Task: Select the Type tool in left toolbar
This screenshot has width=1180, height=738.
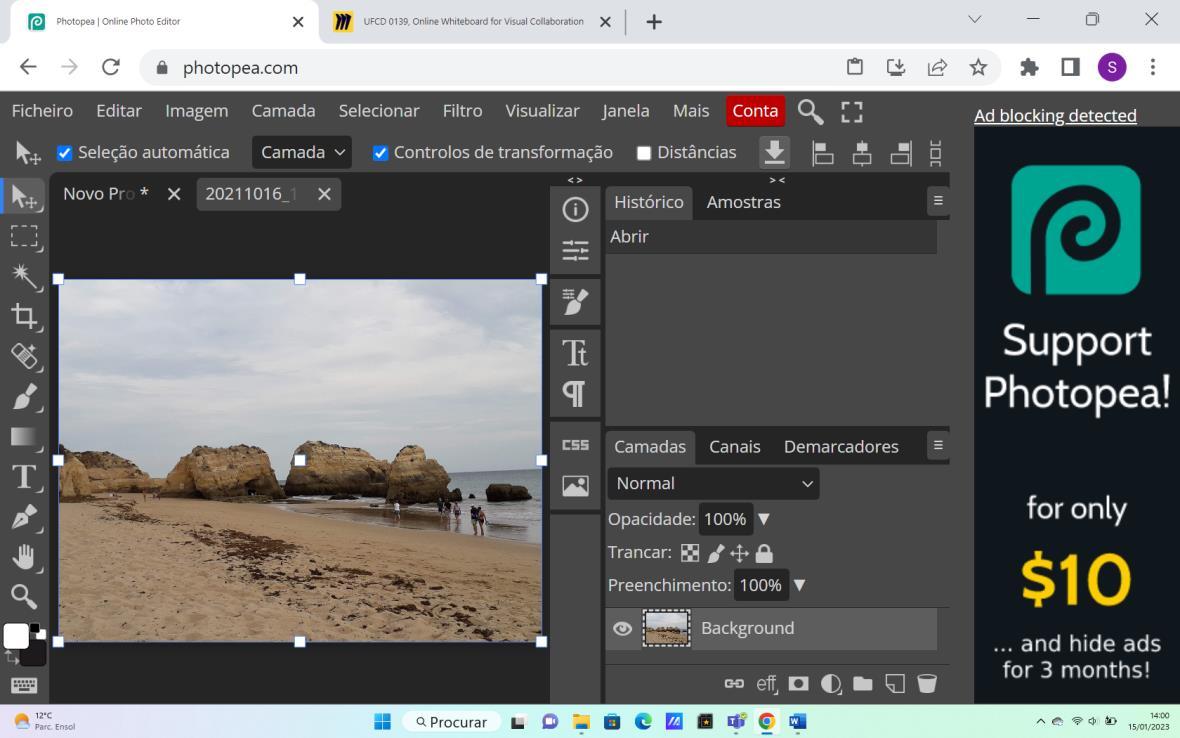Action: tap(24, 477)
